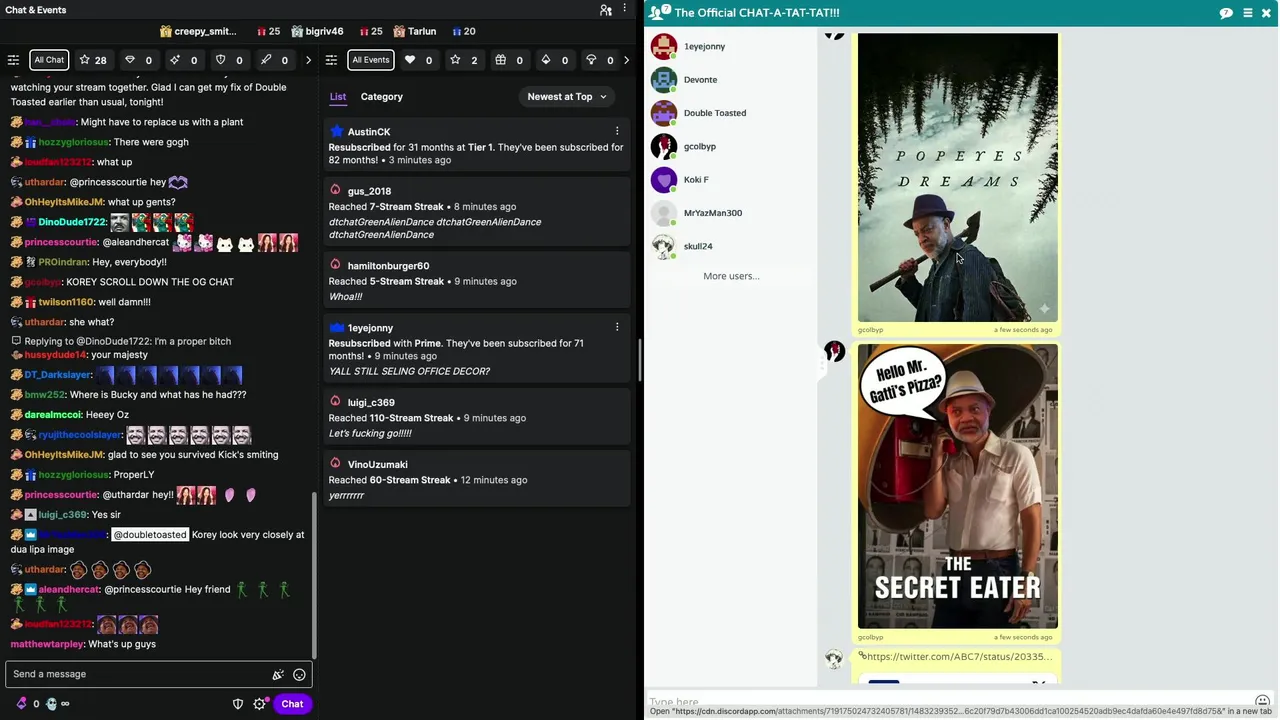Switch to the List tab
The image size is (1280, 720).
(x=338, y=97)
